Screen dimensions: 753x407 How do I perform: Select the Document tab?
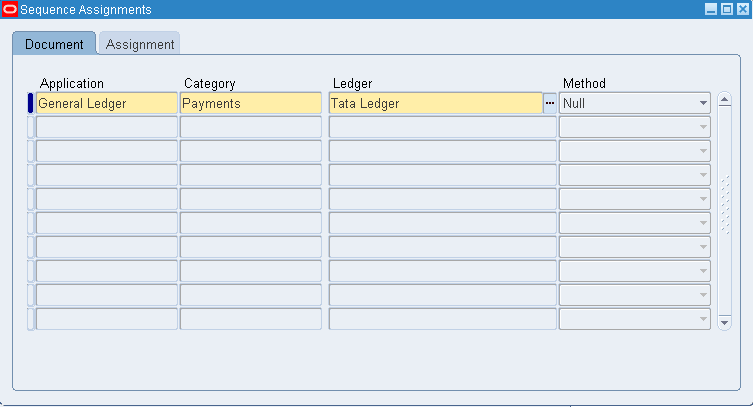[x=54, y=44]
